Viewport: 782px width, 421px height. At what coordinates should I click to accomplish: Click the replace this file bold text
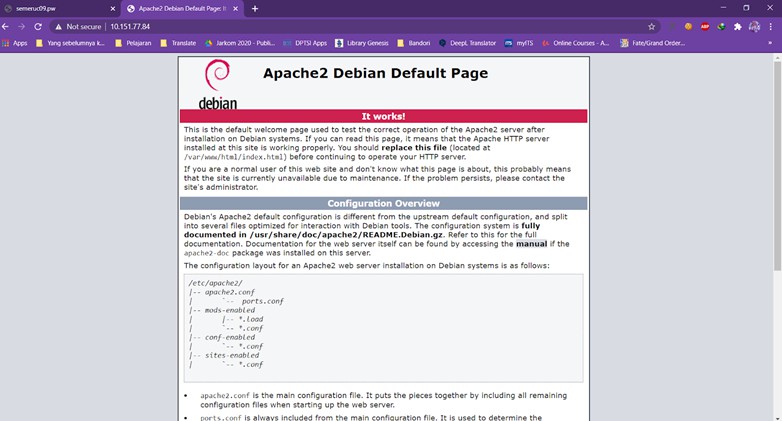click(x=414, y=148)
